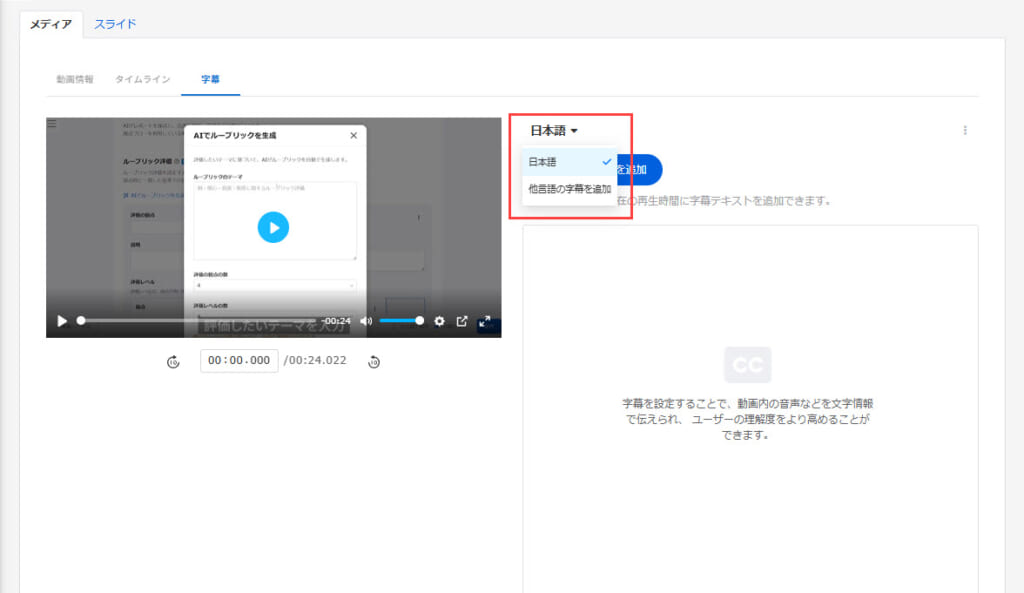Go to the タイムライン sub-tab
This screenshot has height=593, width=1024.
(143, 78)
